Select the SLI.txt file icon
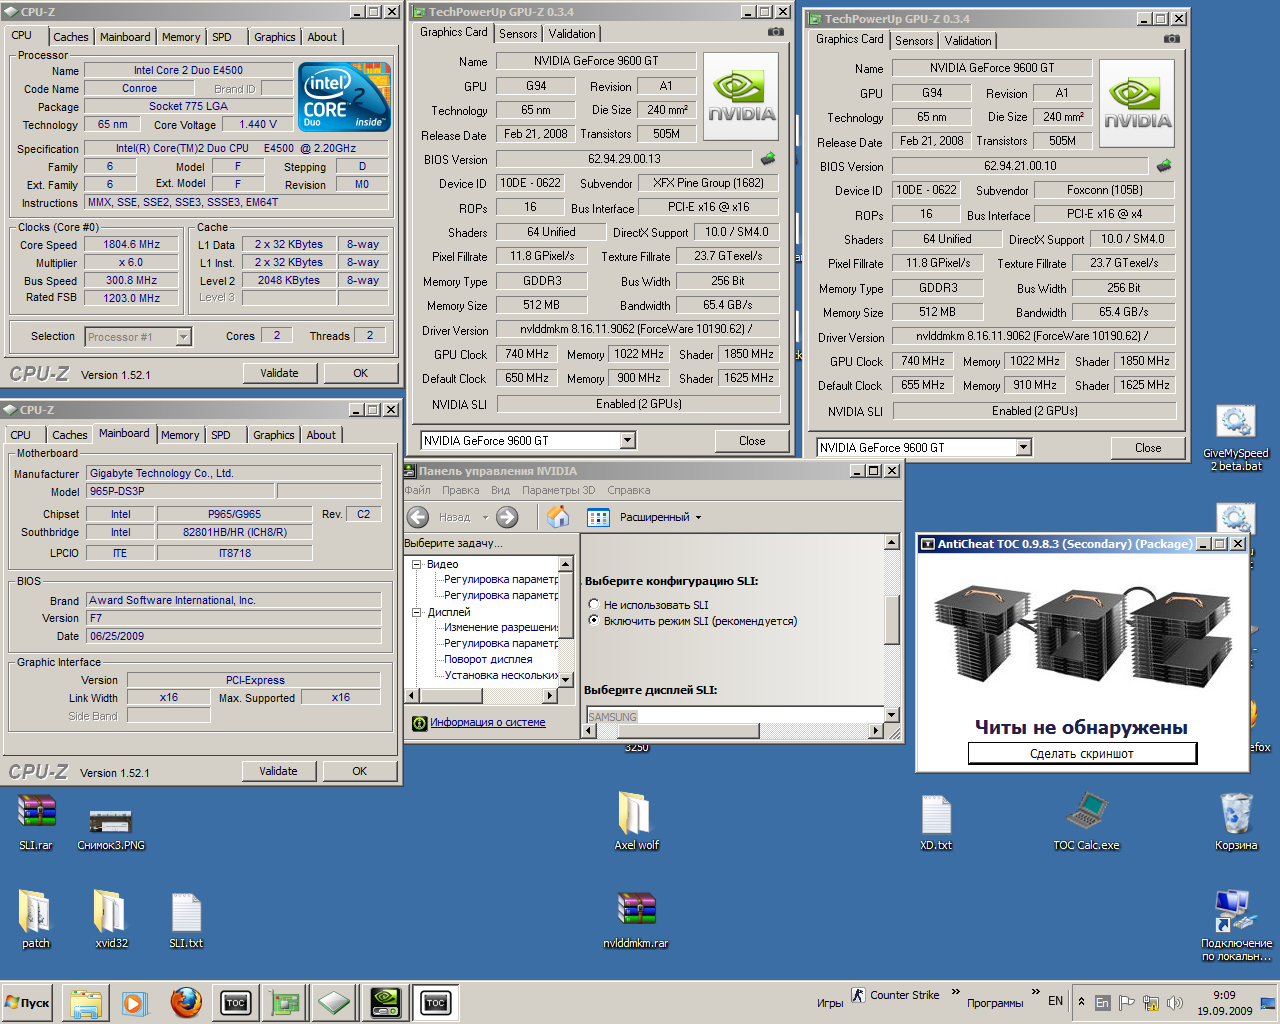1280x1024 pixels. point(186,919)
